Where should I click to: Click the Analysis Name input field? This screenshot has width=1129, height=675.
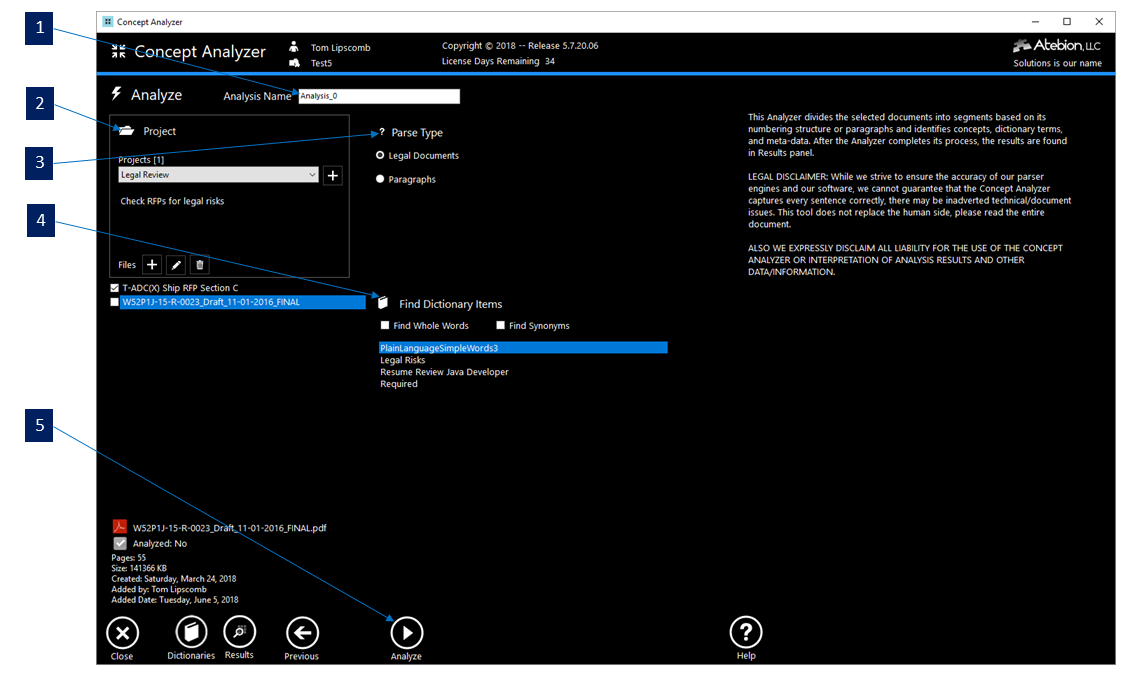point(379,96)
